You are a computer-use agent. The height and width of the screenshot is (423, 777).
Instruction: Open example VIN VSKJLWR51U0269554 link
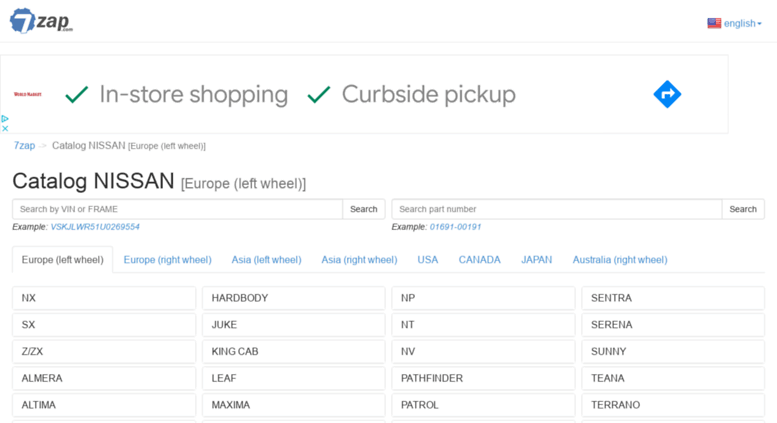95,227
